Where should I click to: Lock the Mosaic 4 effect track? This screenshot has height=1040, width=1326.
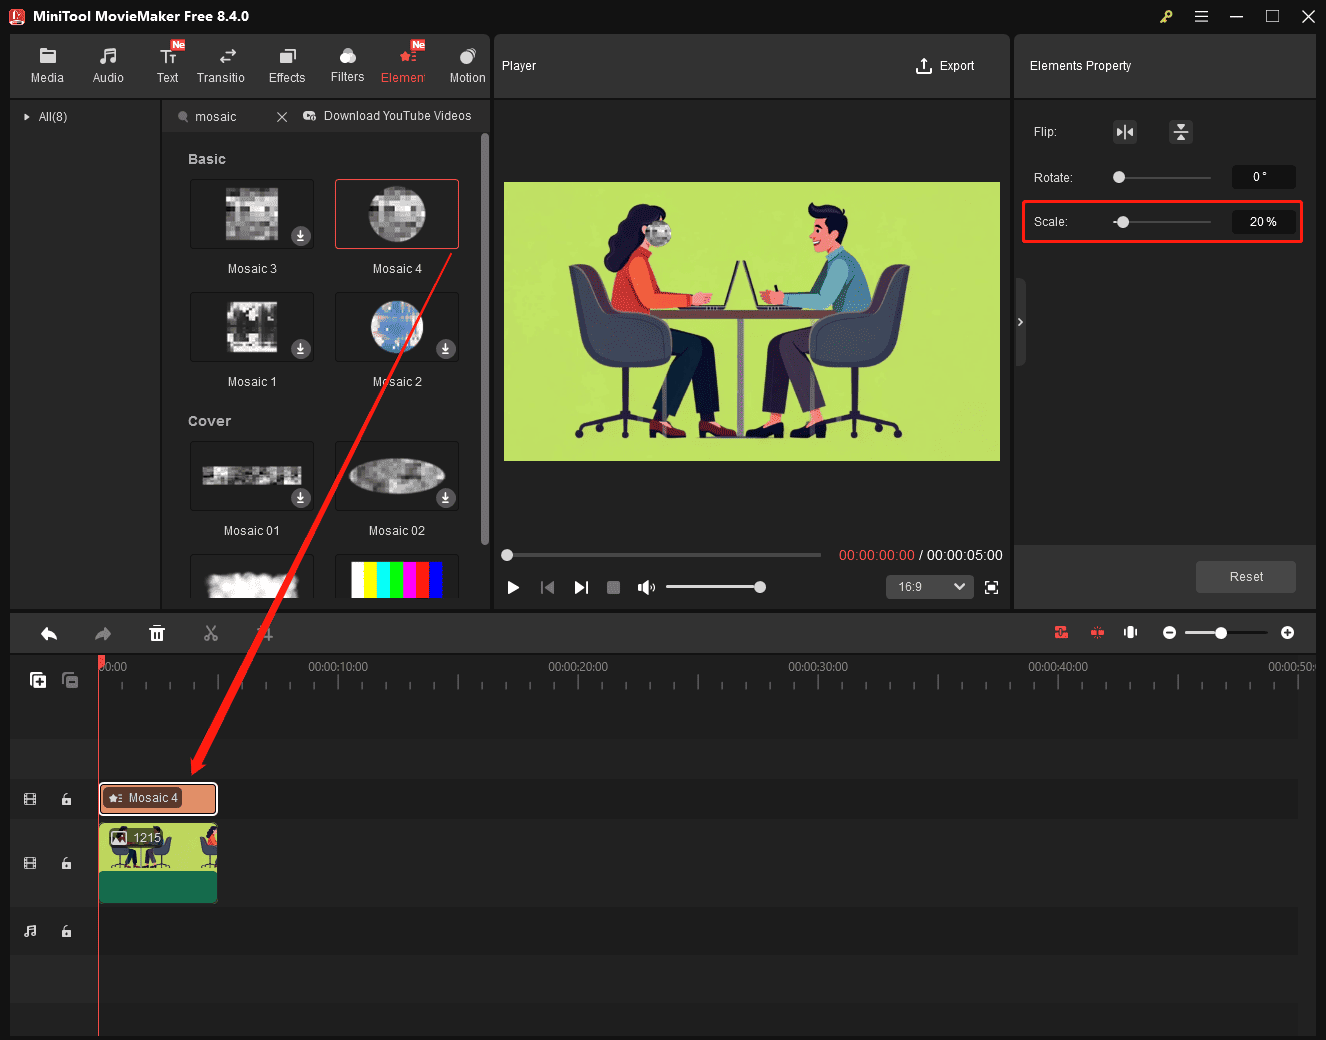coord(66,798)
